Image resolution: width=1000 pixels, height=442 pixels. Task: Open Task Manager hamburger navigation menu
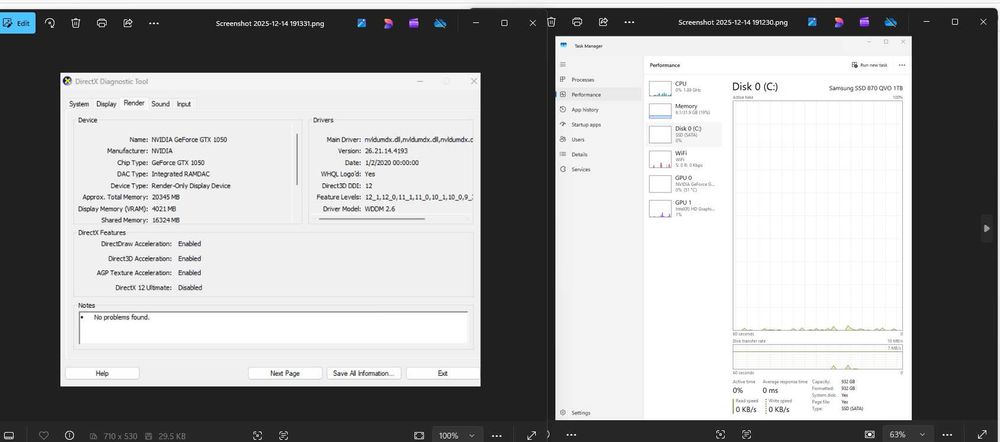(562, 64)
